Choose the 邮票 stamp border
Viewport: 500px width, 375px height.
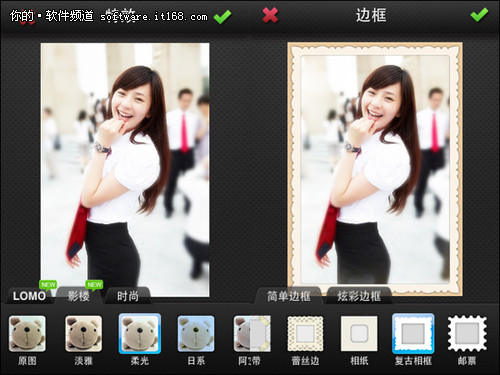467,334
